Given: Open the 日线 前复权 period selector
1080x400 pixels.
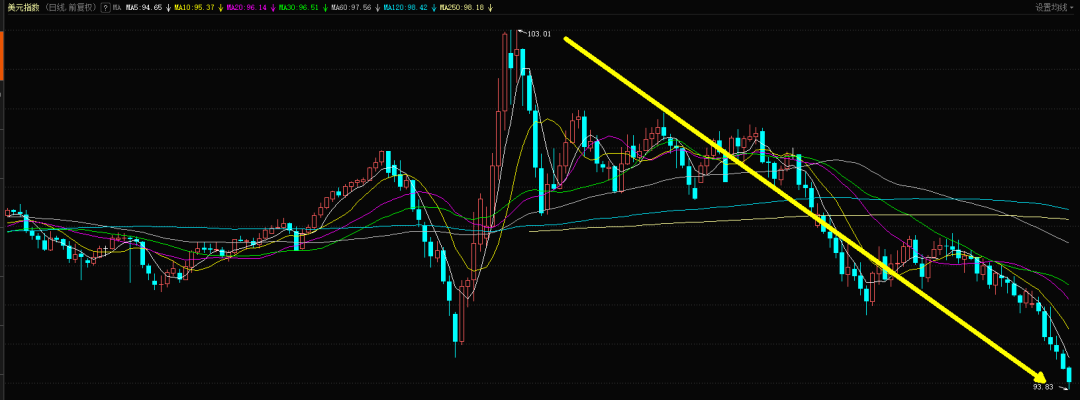Looking at the screenshot, I should (x=70, y=8).
